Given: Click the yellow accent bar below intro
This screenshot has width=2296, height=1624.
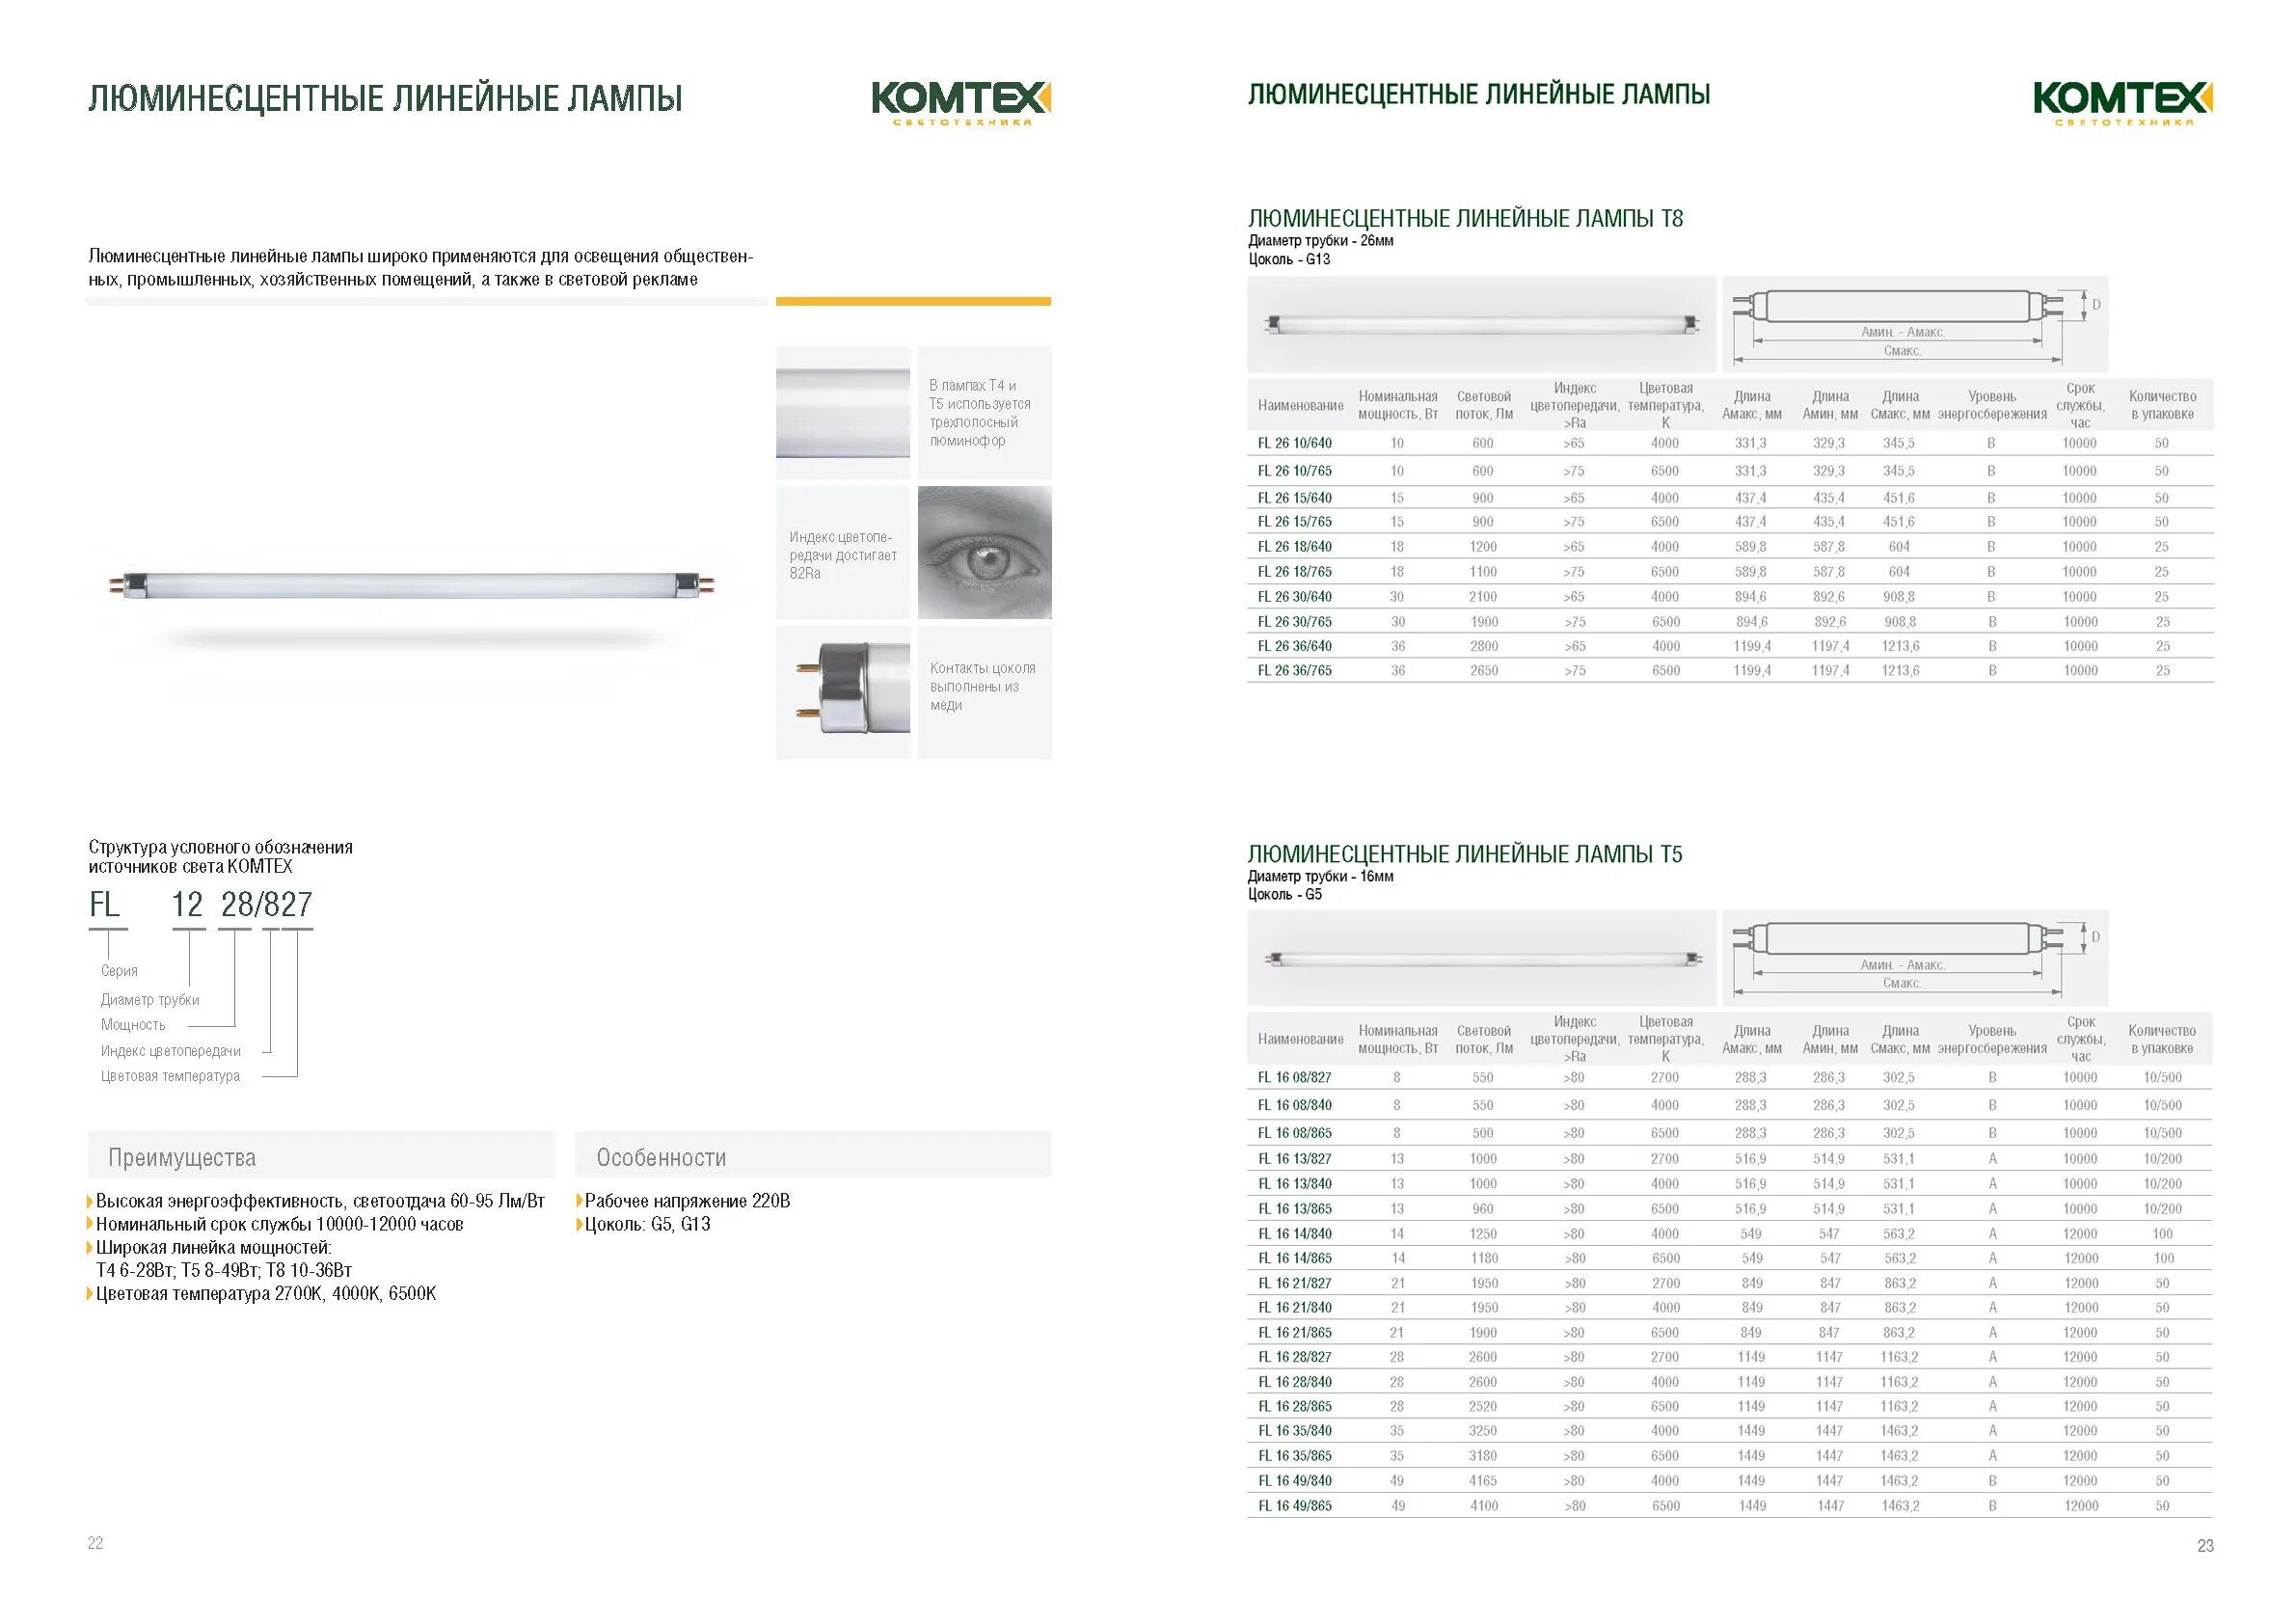Looking at the screenshot, I should pyautogui.click(x=912, y=301).
